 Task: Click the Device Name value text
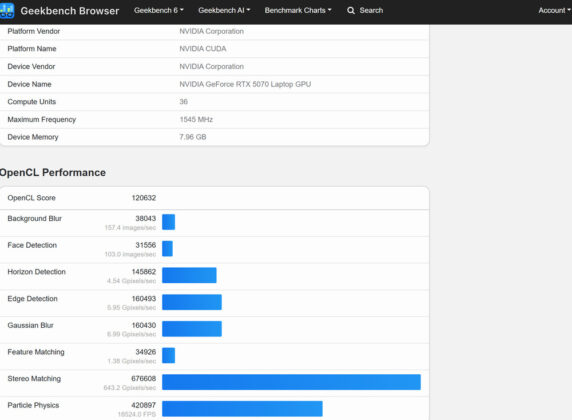tap(245, 84)
